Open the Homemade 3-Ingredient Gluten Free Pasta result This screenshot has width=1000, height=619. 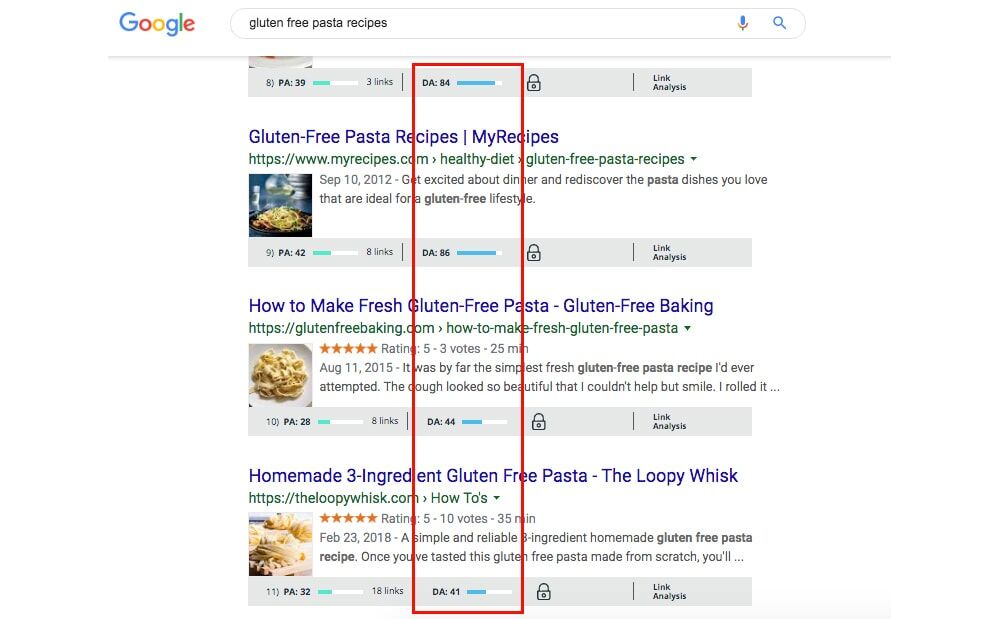(493, 476)
